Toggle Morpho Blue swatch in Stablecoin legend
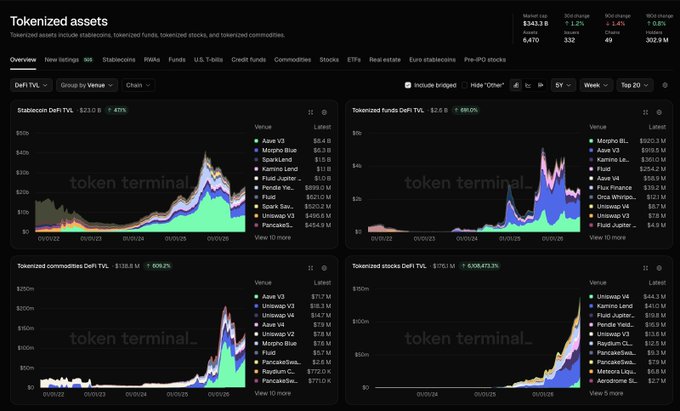The height and width of the screenshot is (411, 680). (256, 150)
